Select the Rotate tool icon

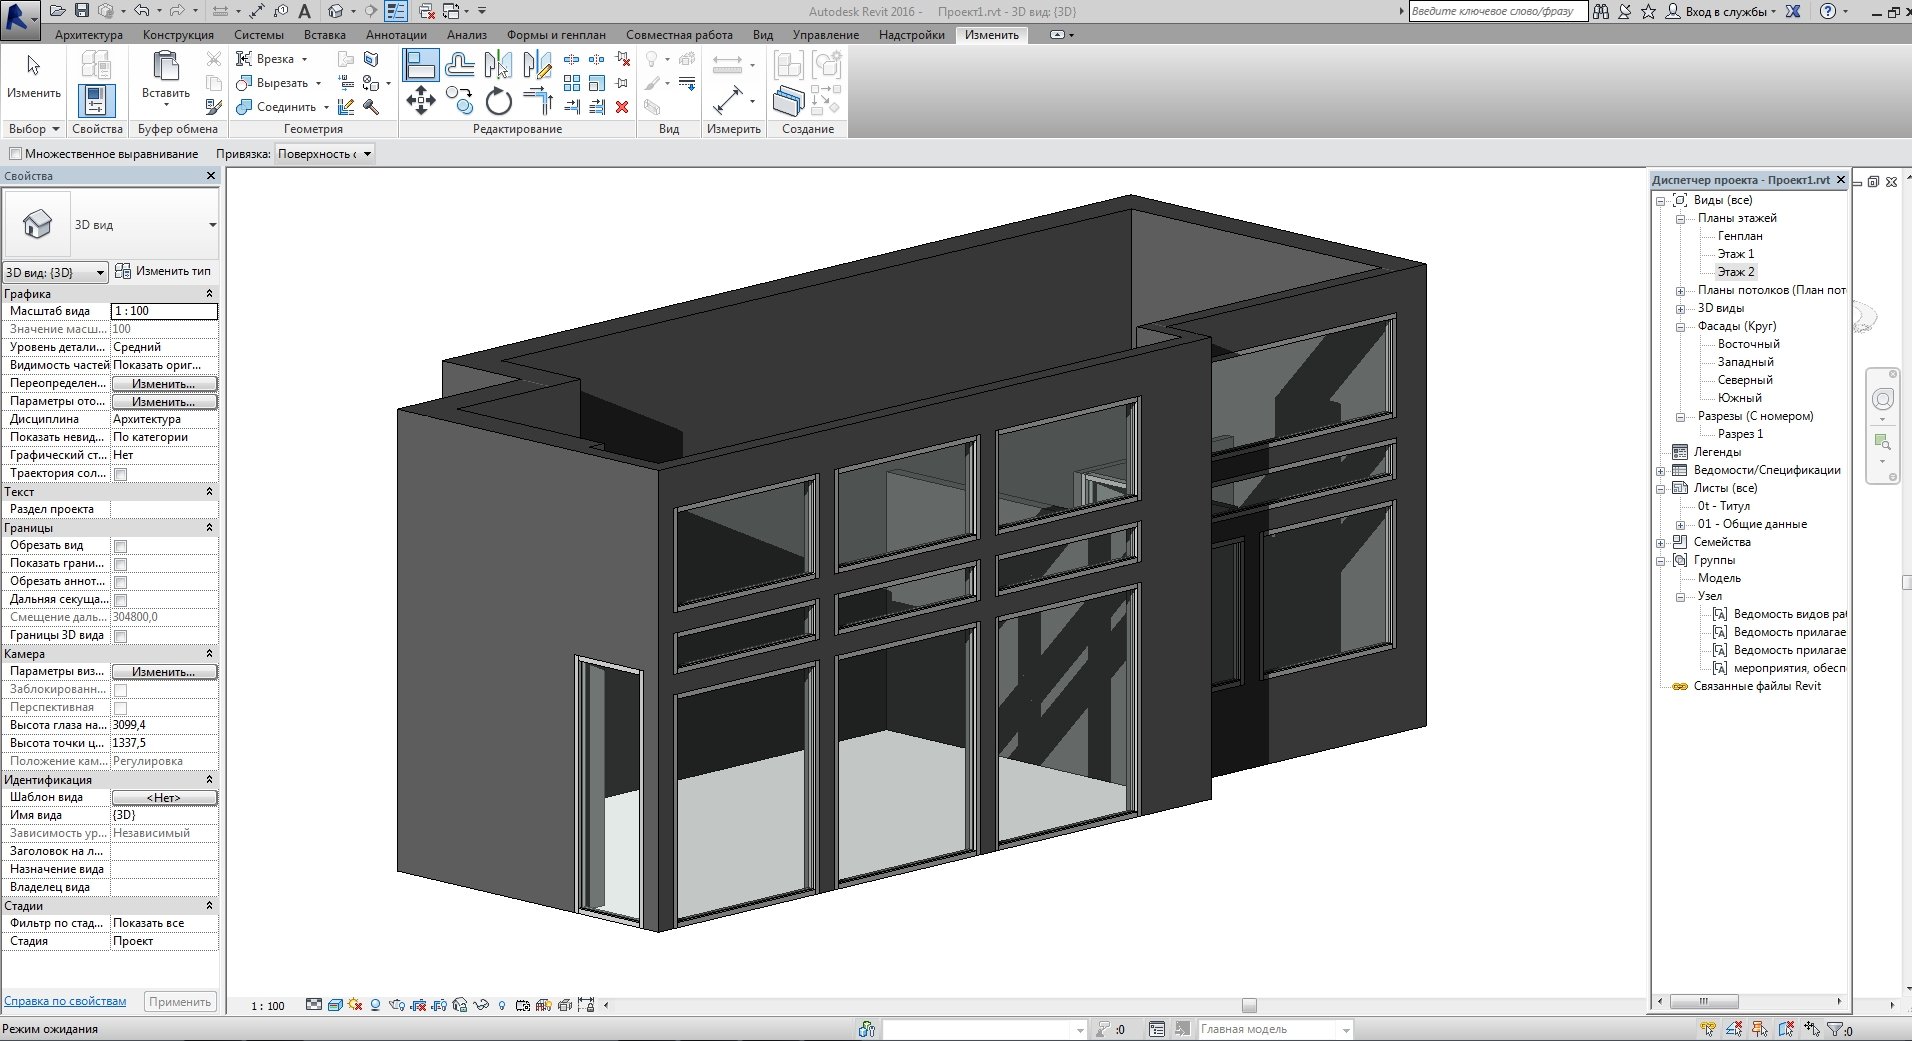click(x=498, y=101)
